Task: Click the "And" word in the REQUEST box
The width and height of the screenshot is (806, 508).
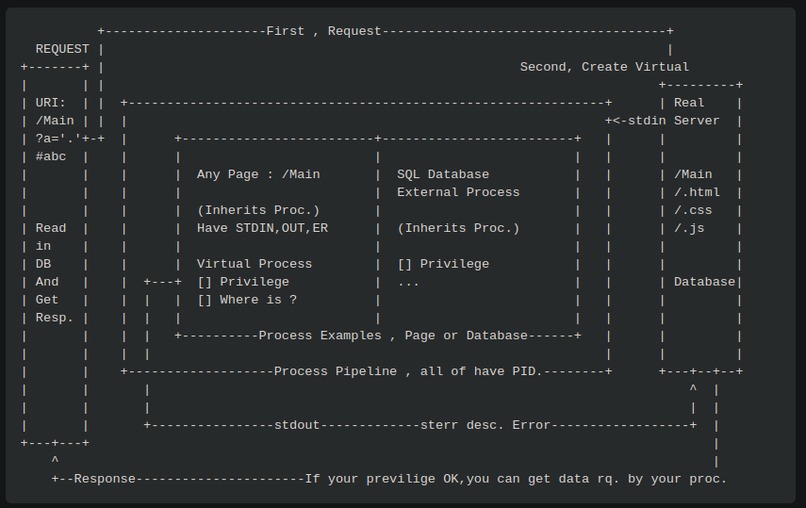Action: 47,282
